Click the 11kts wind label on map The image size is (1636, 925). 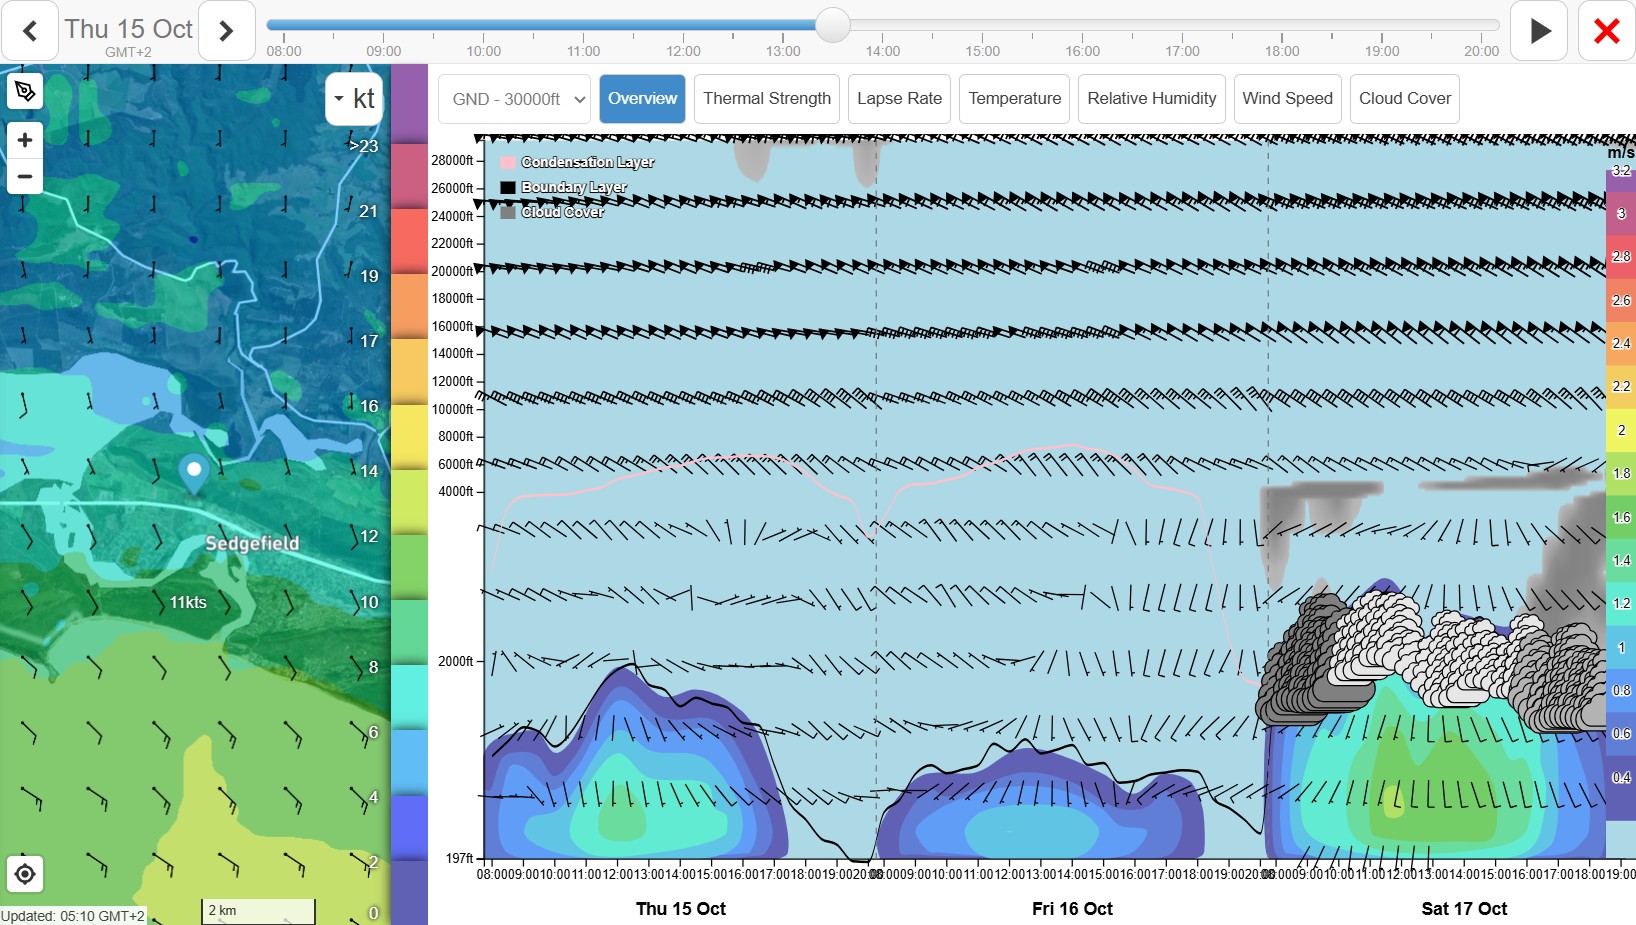188,602
